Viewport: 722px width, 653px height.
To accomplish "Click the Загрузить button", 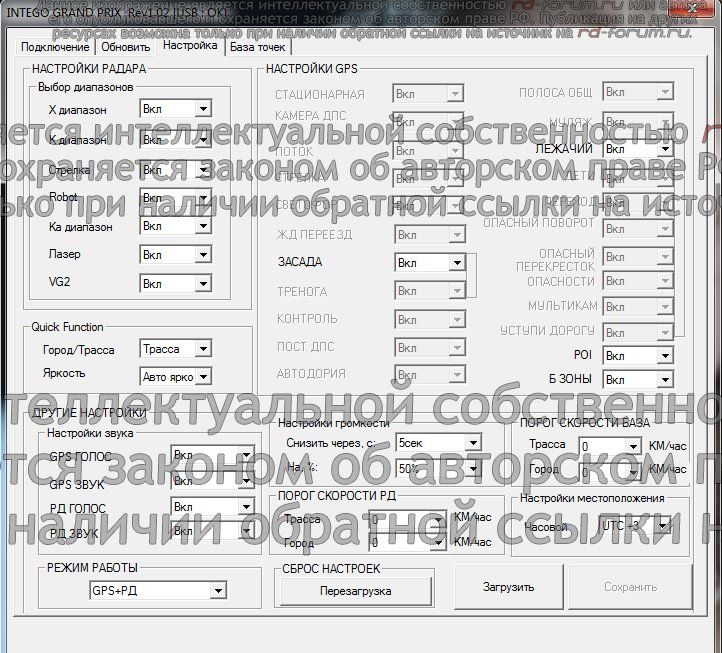I will (509, 587).
